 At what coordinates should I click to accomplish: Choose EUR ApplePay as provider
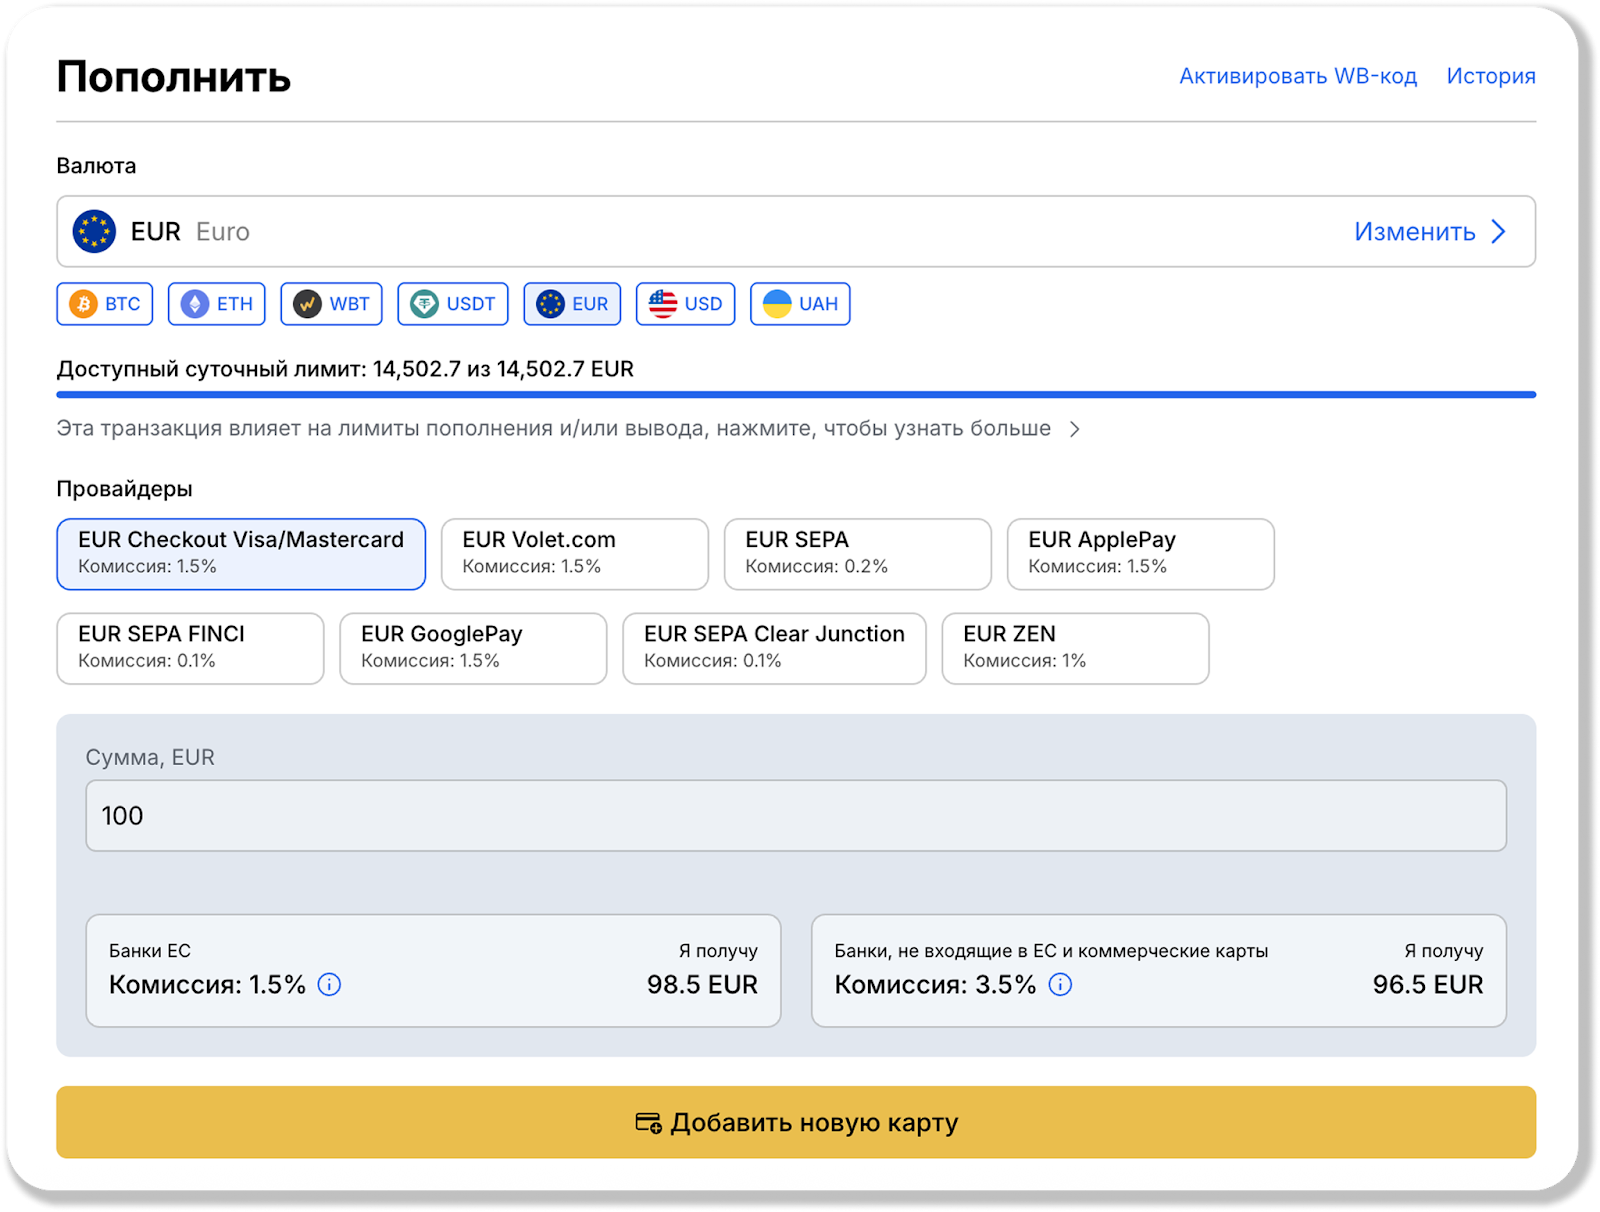(1140, 553)
